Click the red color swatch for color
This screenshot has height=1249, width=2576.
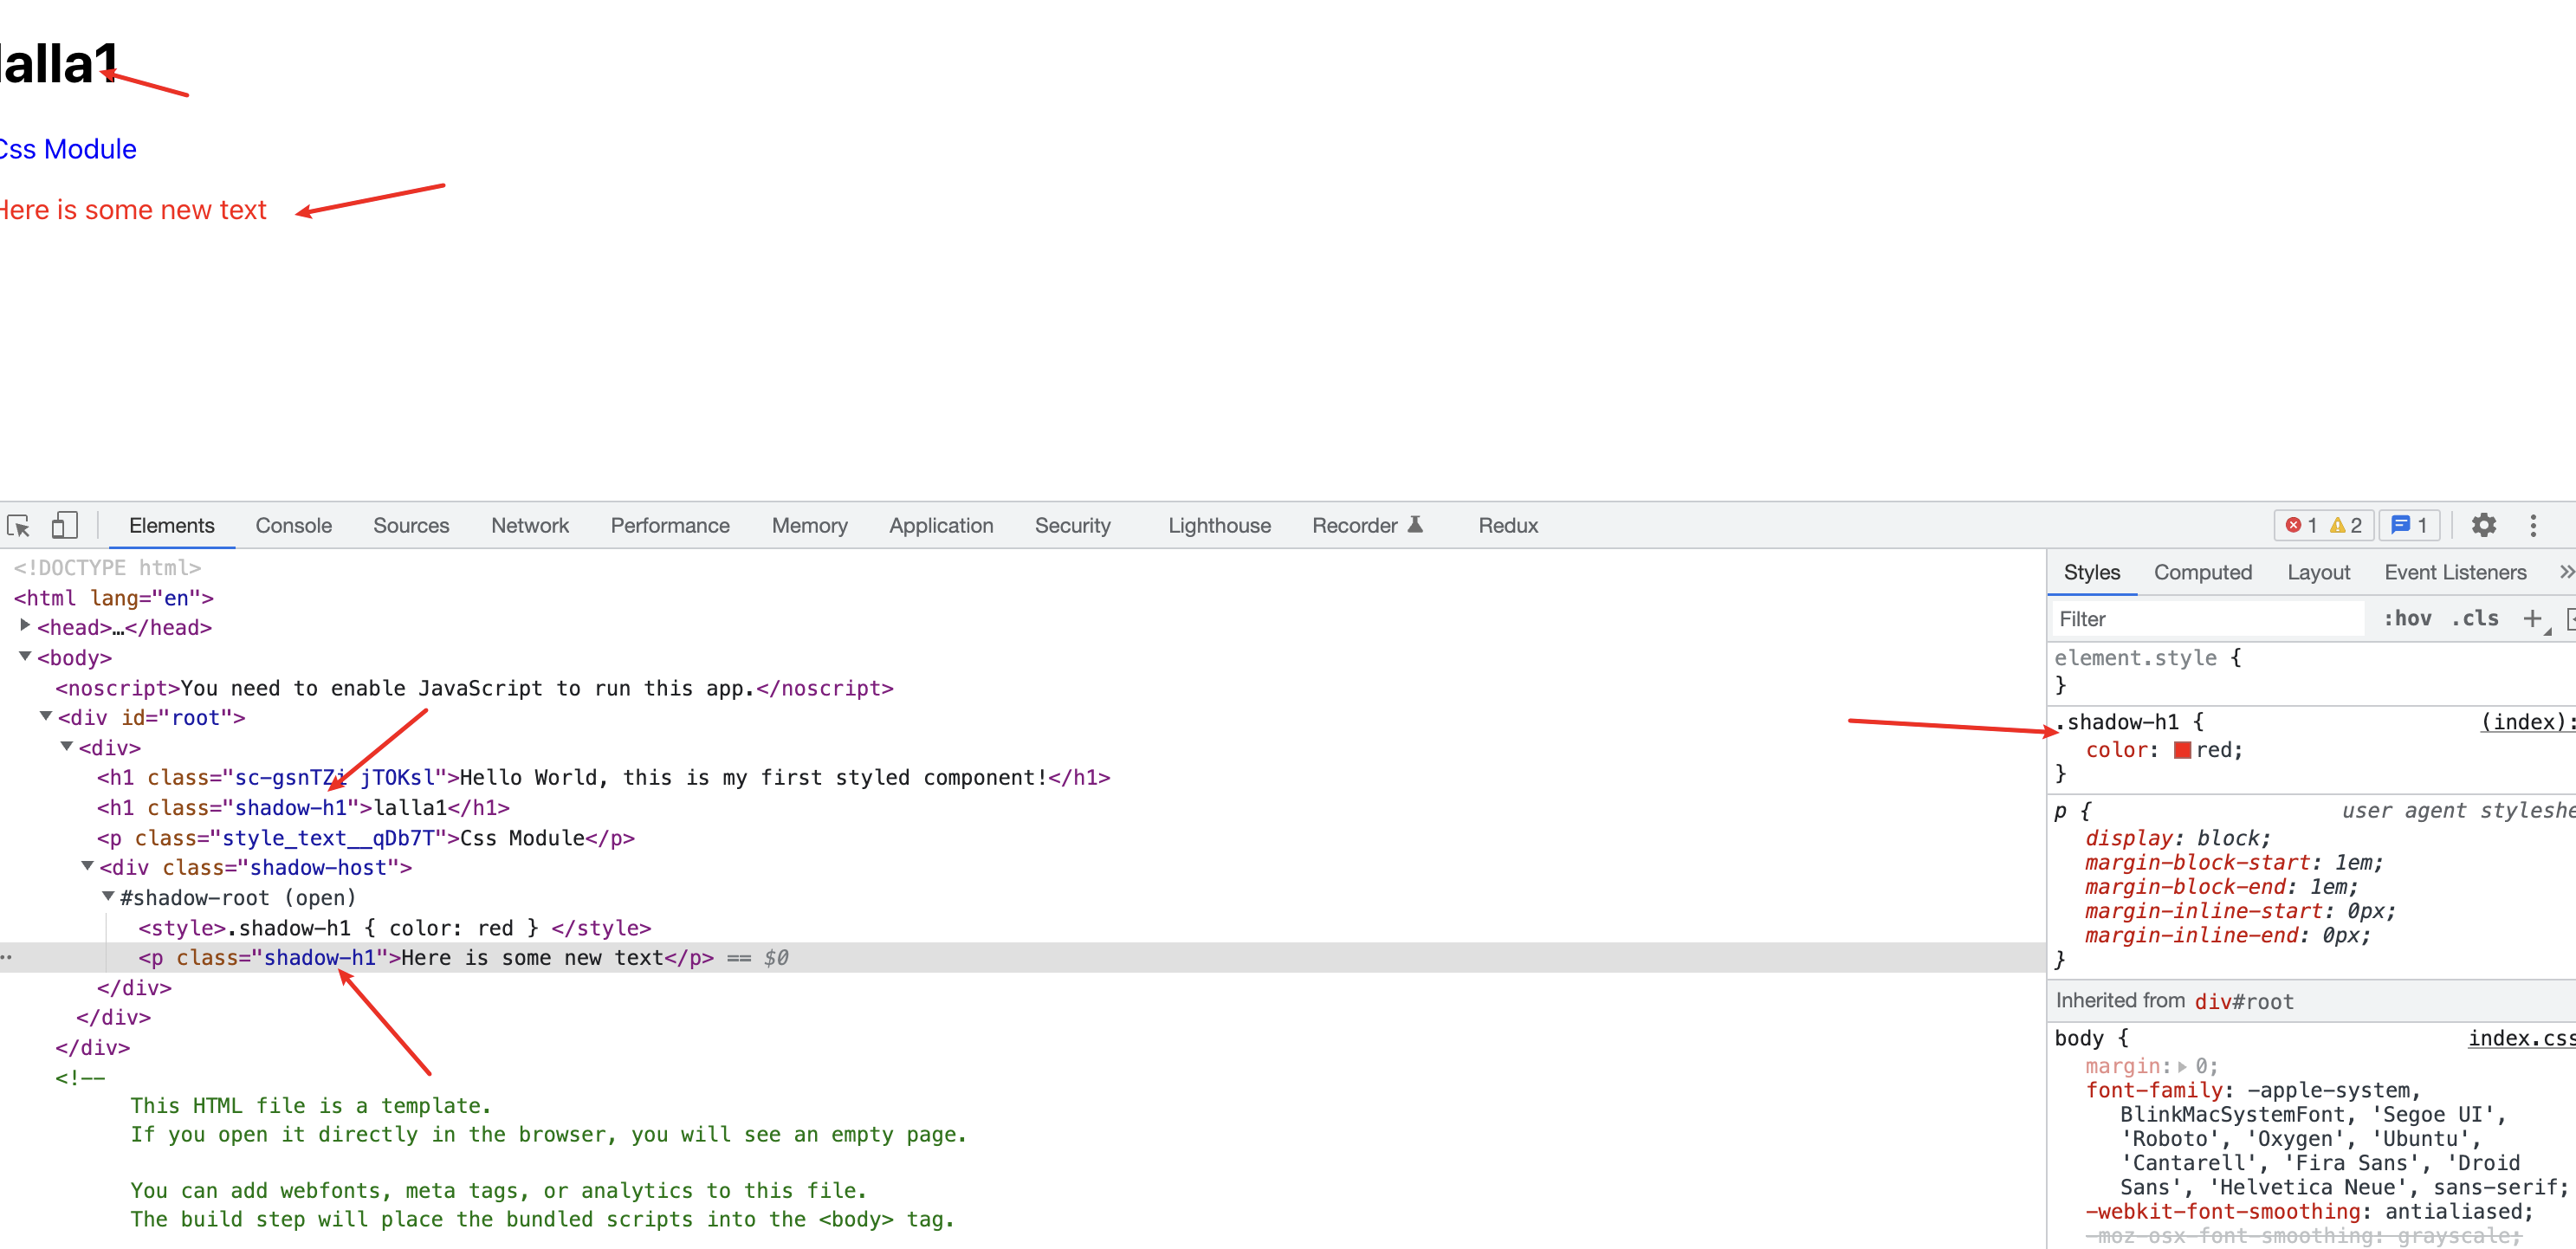coord(2183,750)
